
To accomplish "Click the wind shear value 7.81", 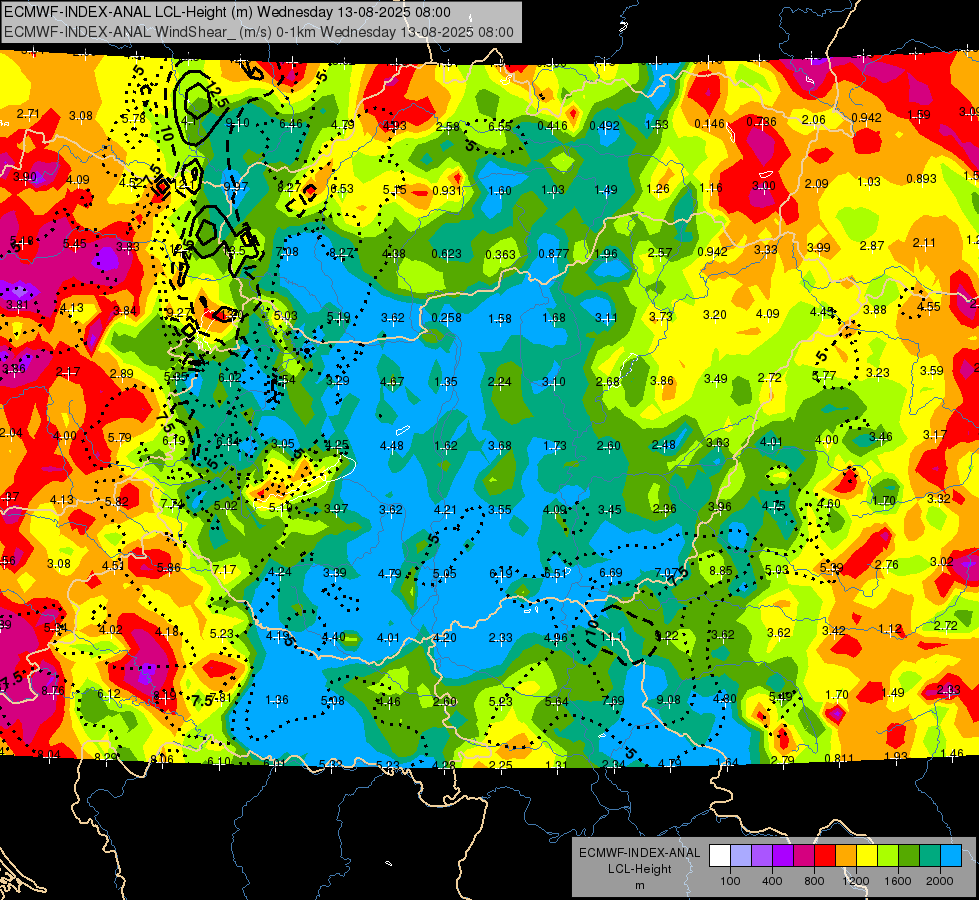I will (x=221, y=698).
